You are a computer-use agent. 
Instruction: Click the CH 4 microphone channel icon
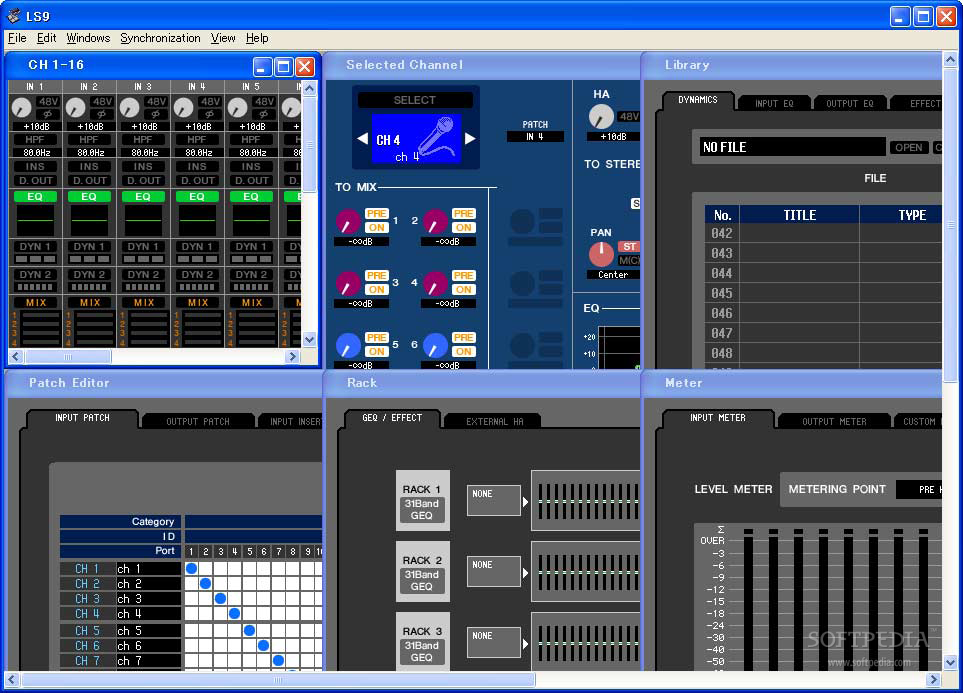point(416,139)
